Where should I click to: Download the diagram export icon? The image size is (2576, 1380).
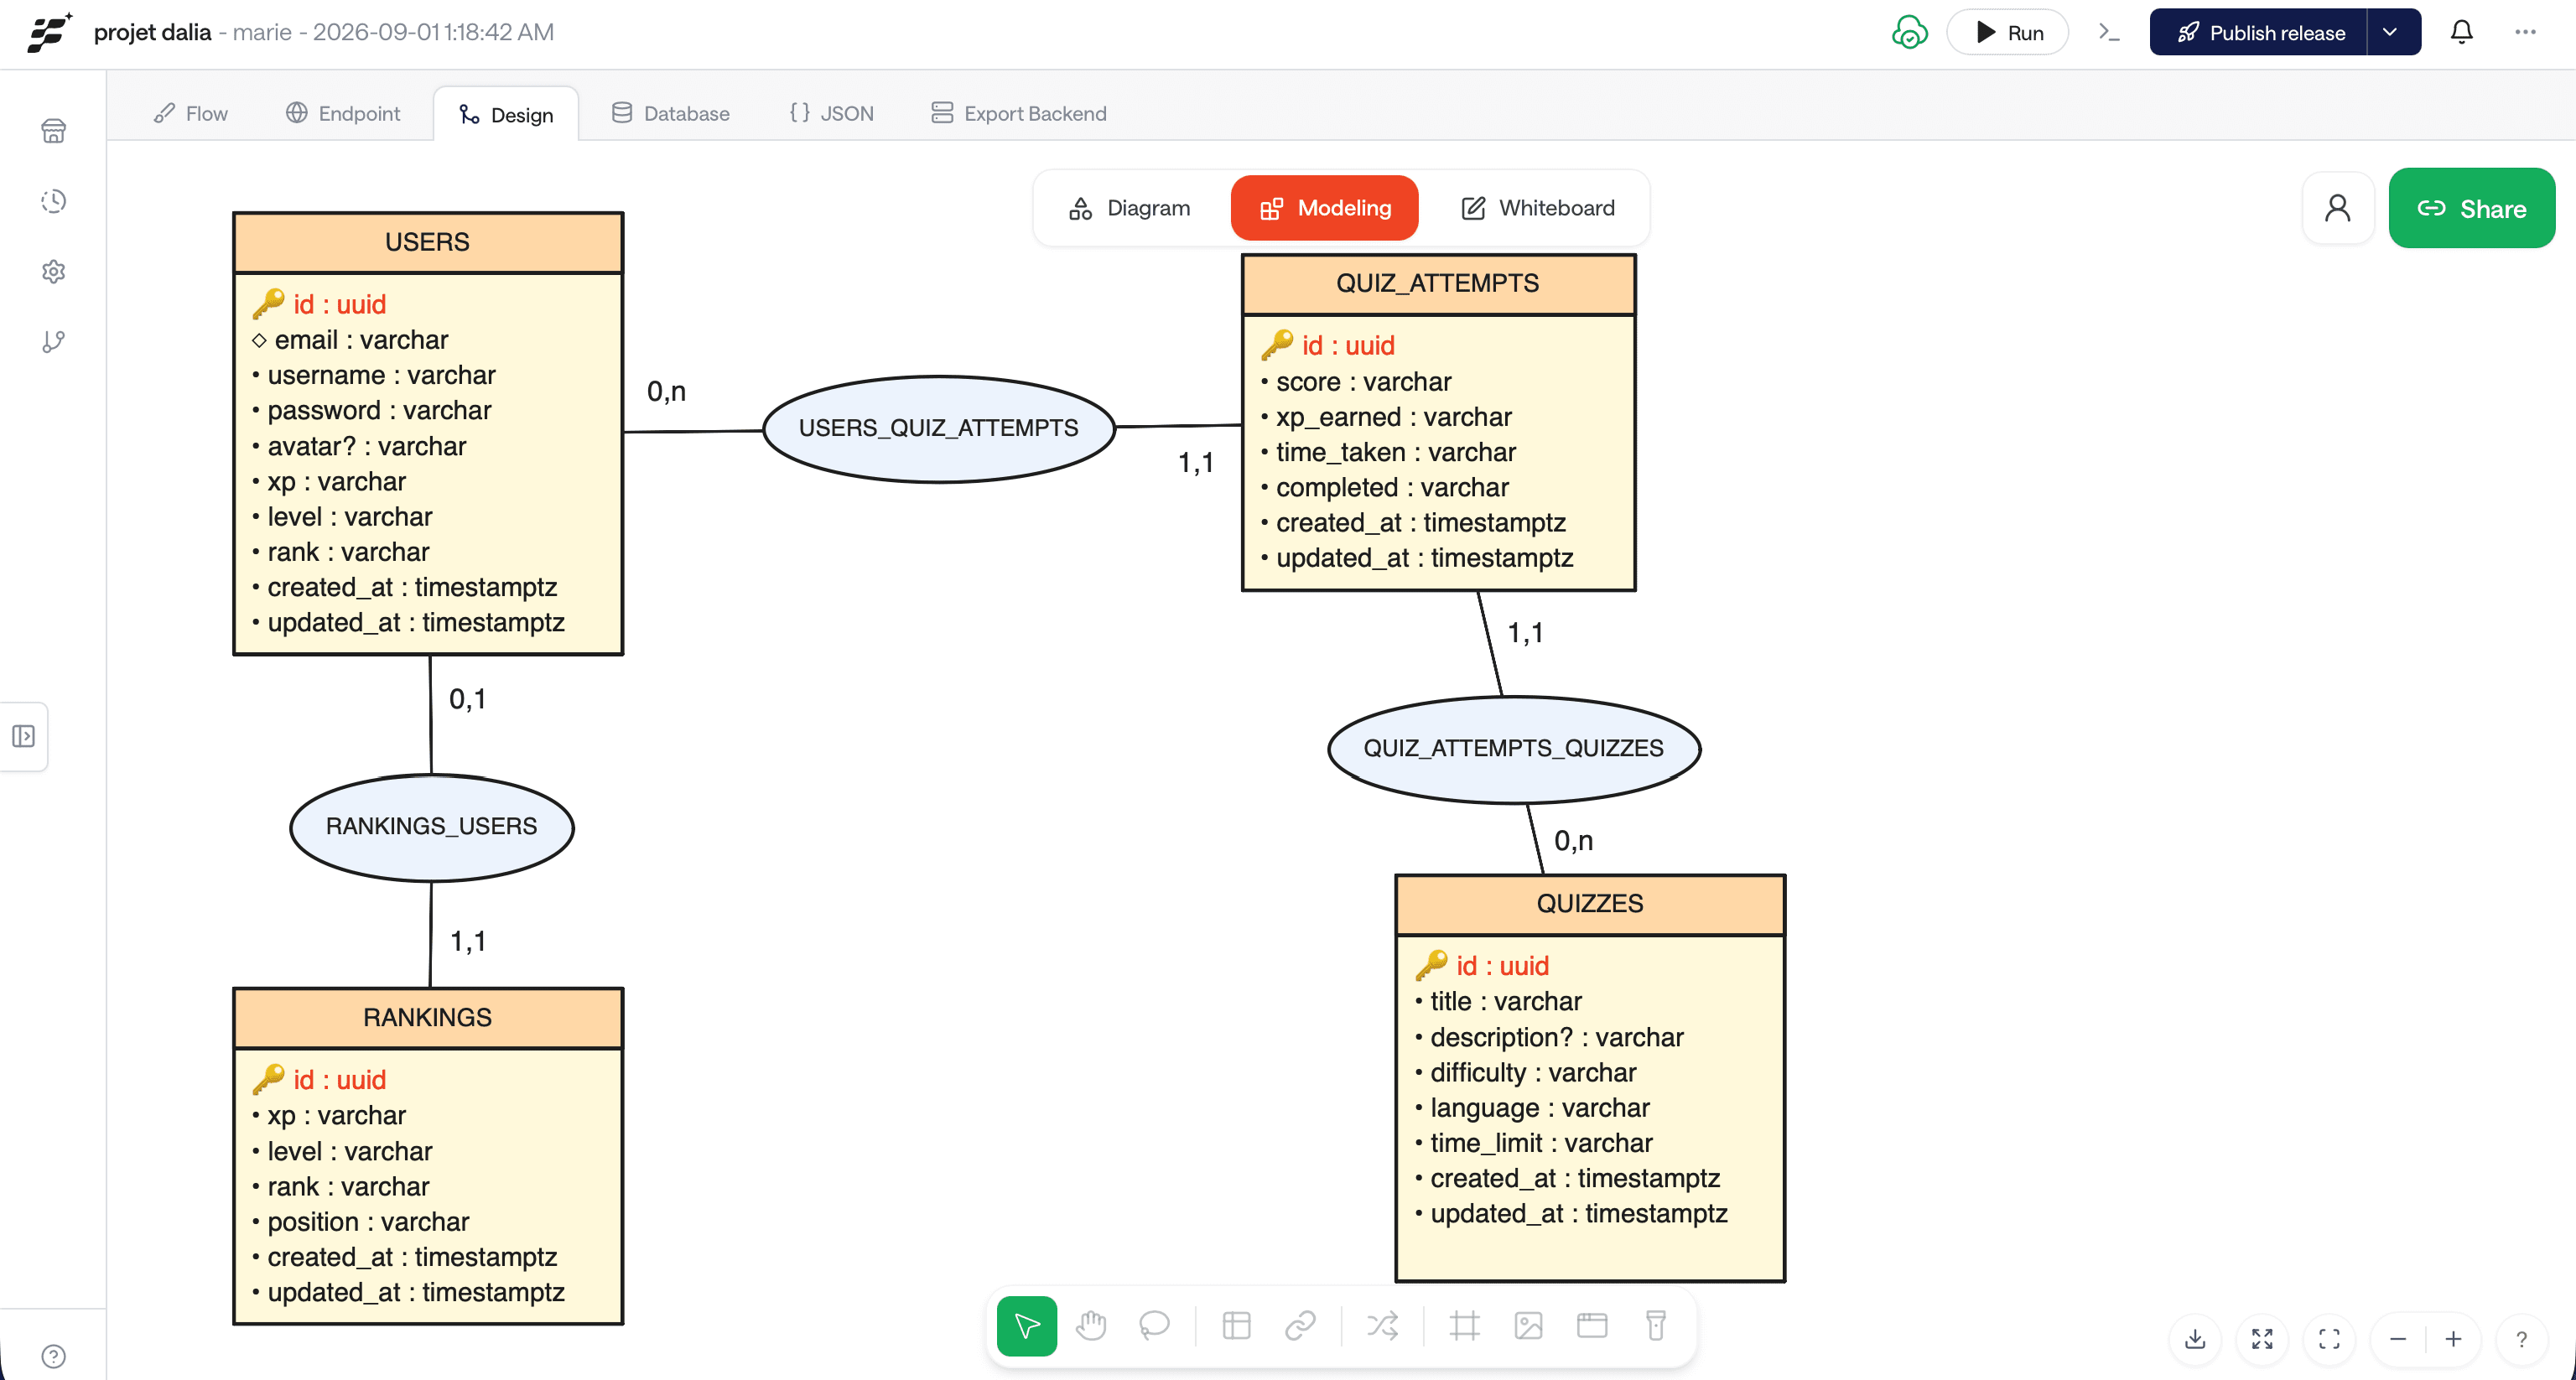[2195, 1339]
